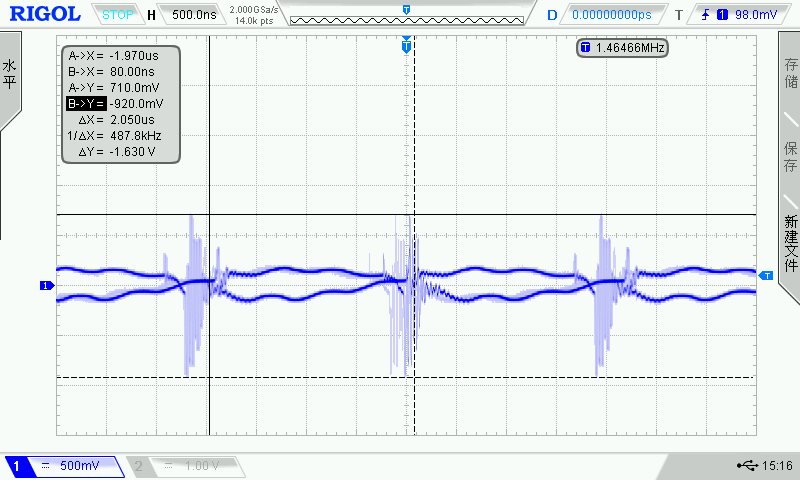Click the channel 1 number badge at bottom
The width and height of the screenshot is (800, 480).
click(x=16, y=466)
